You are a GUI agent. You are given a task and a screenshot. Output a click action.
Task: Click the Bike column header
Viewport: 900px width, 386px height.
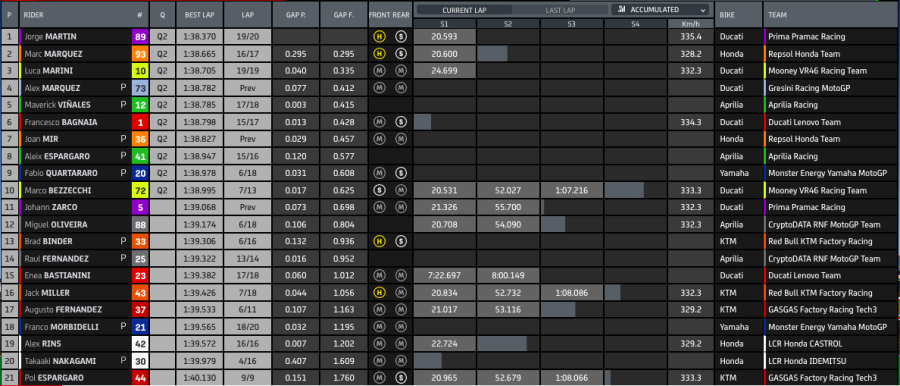(739, 14)
